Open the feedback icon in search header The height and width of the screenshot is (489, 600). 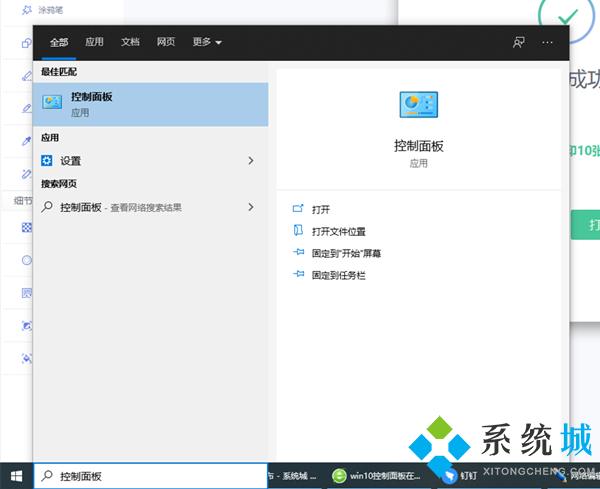click(518, 42)
